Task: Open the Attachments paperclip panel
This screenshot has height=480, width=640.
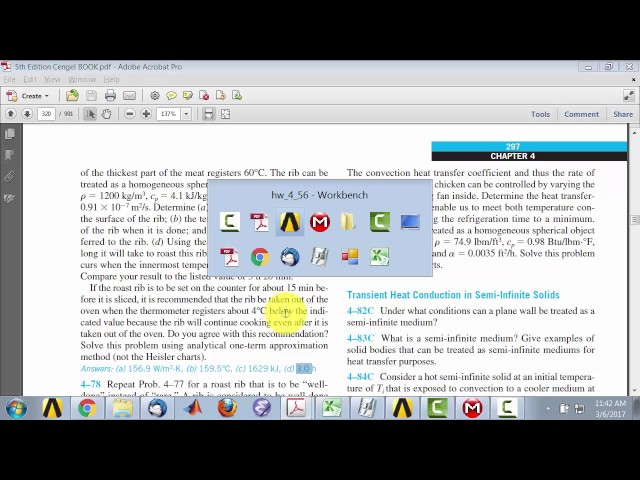Action: point(10,177)
